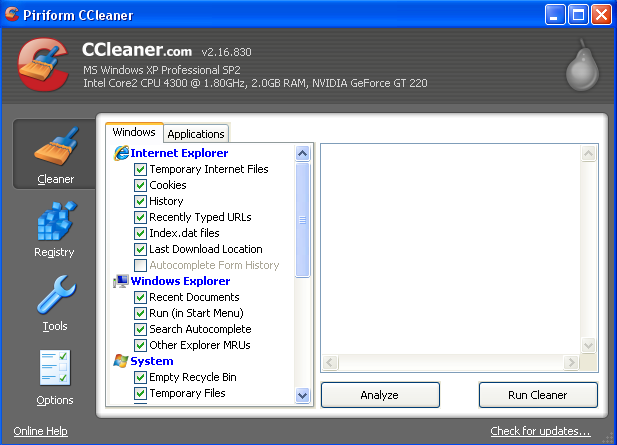Screen dimensions: 617x445
Task: Click the Analyze button
Action: [380, 395]
